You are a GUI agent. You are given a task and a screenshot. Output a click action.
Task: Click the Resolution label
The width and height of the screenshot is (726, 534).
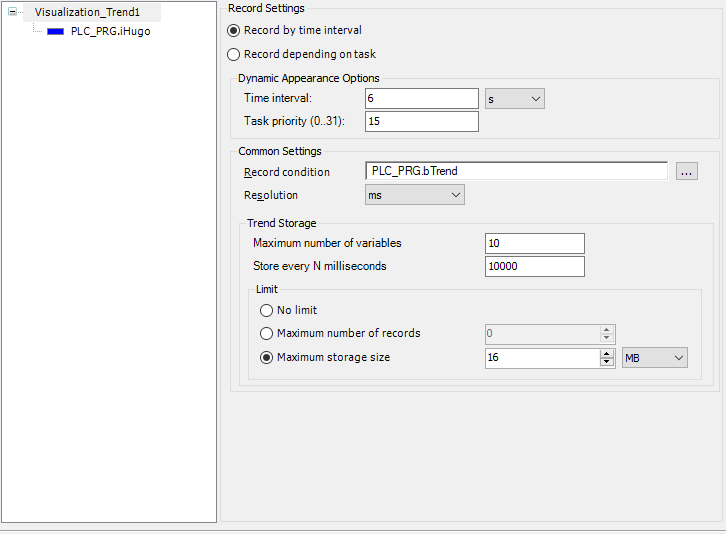(271, 195)
